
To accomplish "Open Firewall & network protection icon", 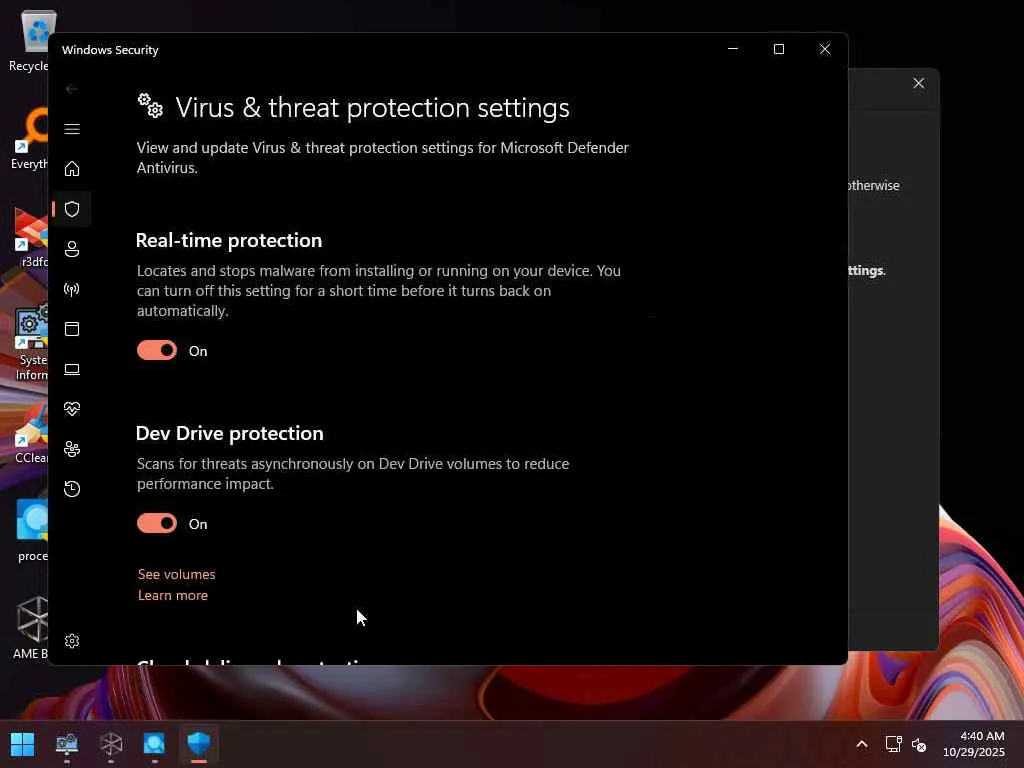I will pyautogui.click(x=72, y=289).
